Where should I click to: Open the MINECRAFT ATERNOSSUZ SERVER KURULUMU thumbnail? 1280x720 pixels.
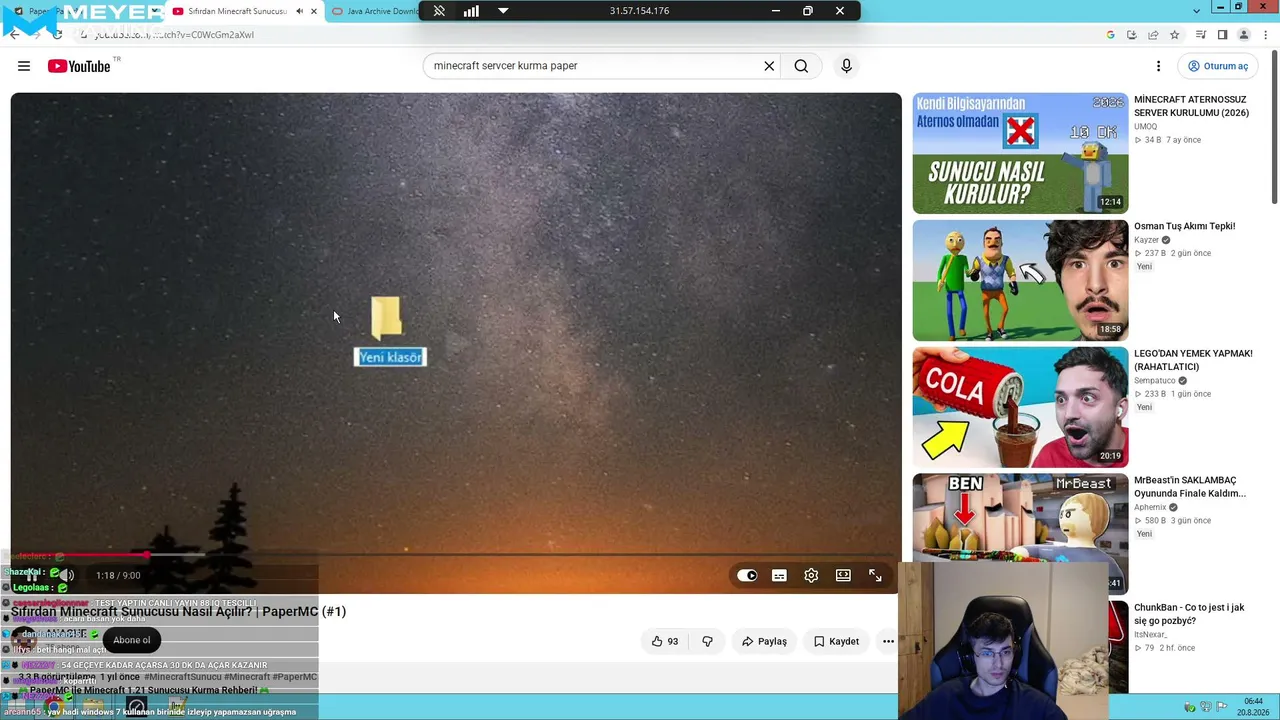tap(1020, 153)
